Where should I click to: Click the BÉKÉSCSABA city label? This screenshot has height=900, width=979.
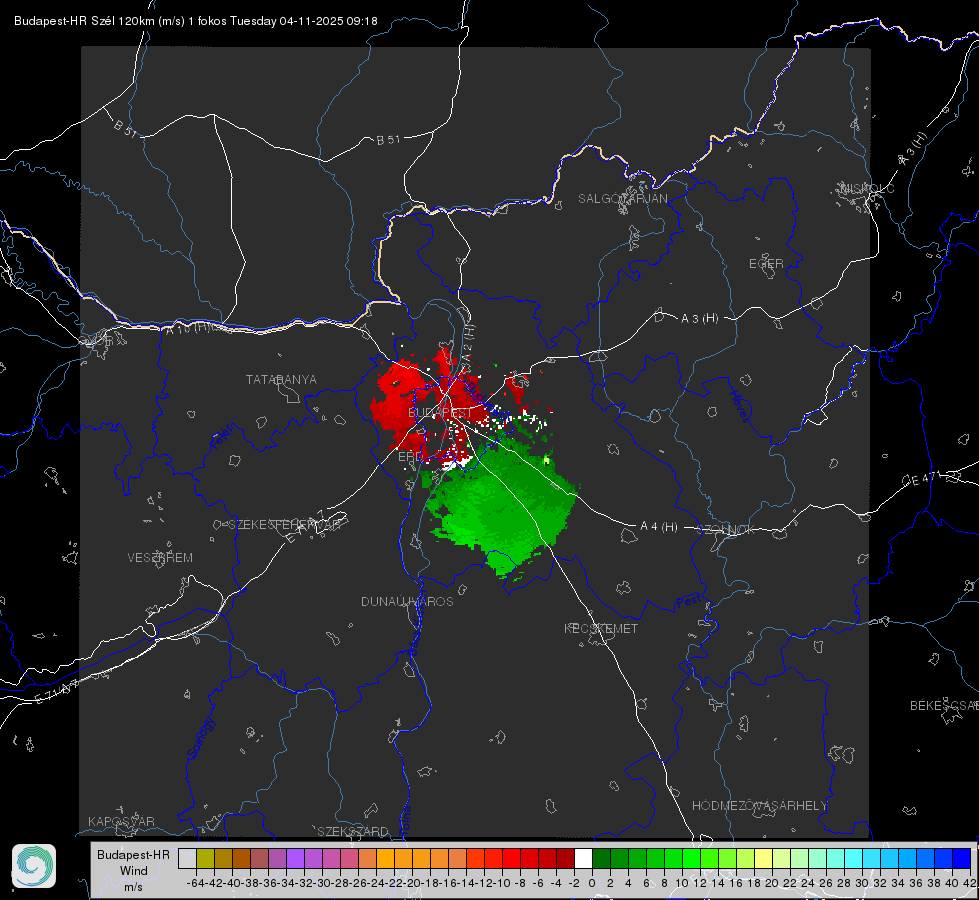point(944,706)
